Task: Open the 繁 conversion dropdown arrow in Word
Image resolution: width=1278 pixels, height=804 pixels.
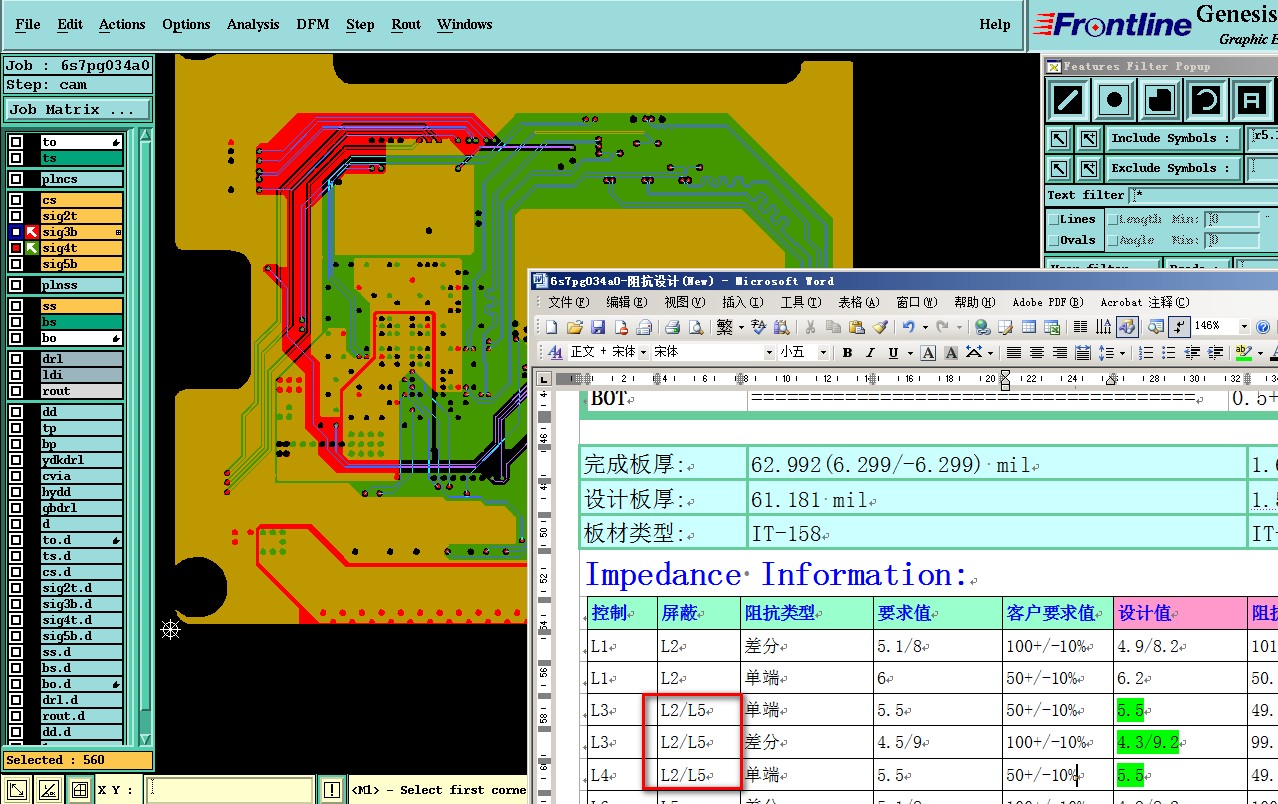Action: pyautogui.click(x=740, y=327)
